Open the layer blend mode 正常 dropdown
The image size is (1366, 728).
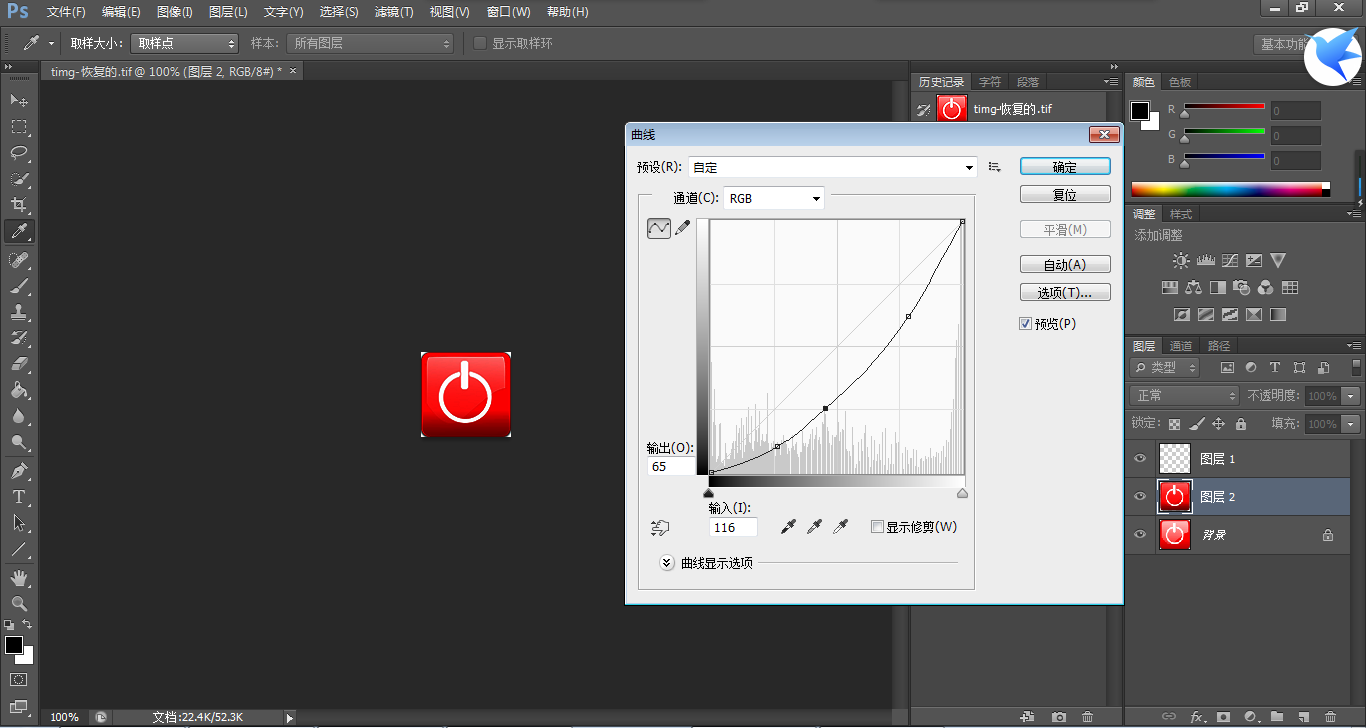(x=1185, y=396)
